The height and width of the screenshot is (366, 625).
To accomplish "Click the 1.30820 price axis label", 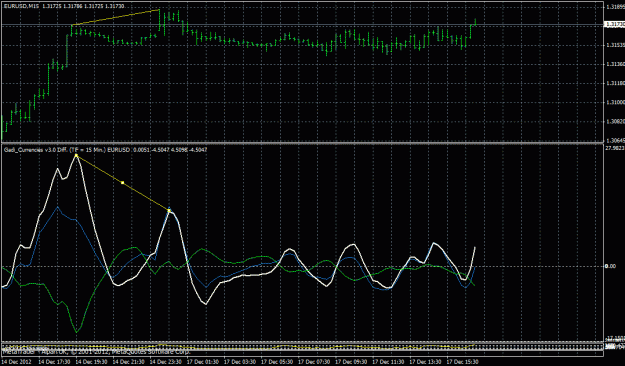I will (x=615, y=122).
